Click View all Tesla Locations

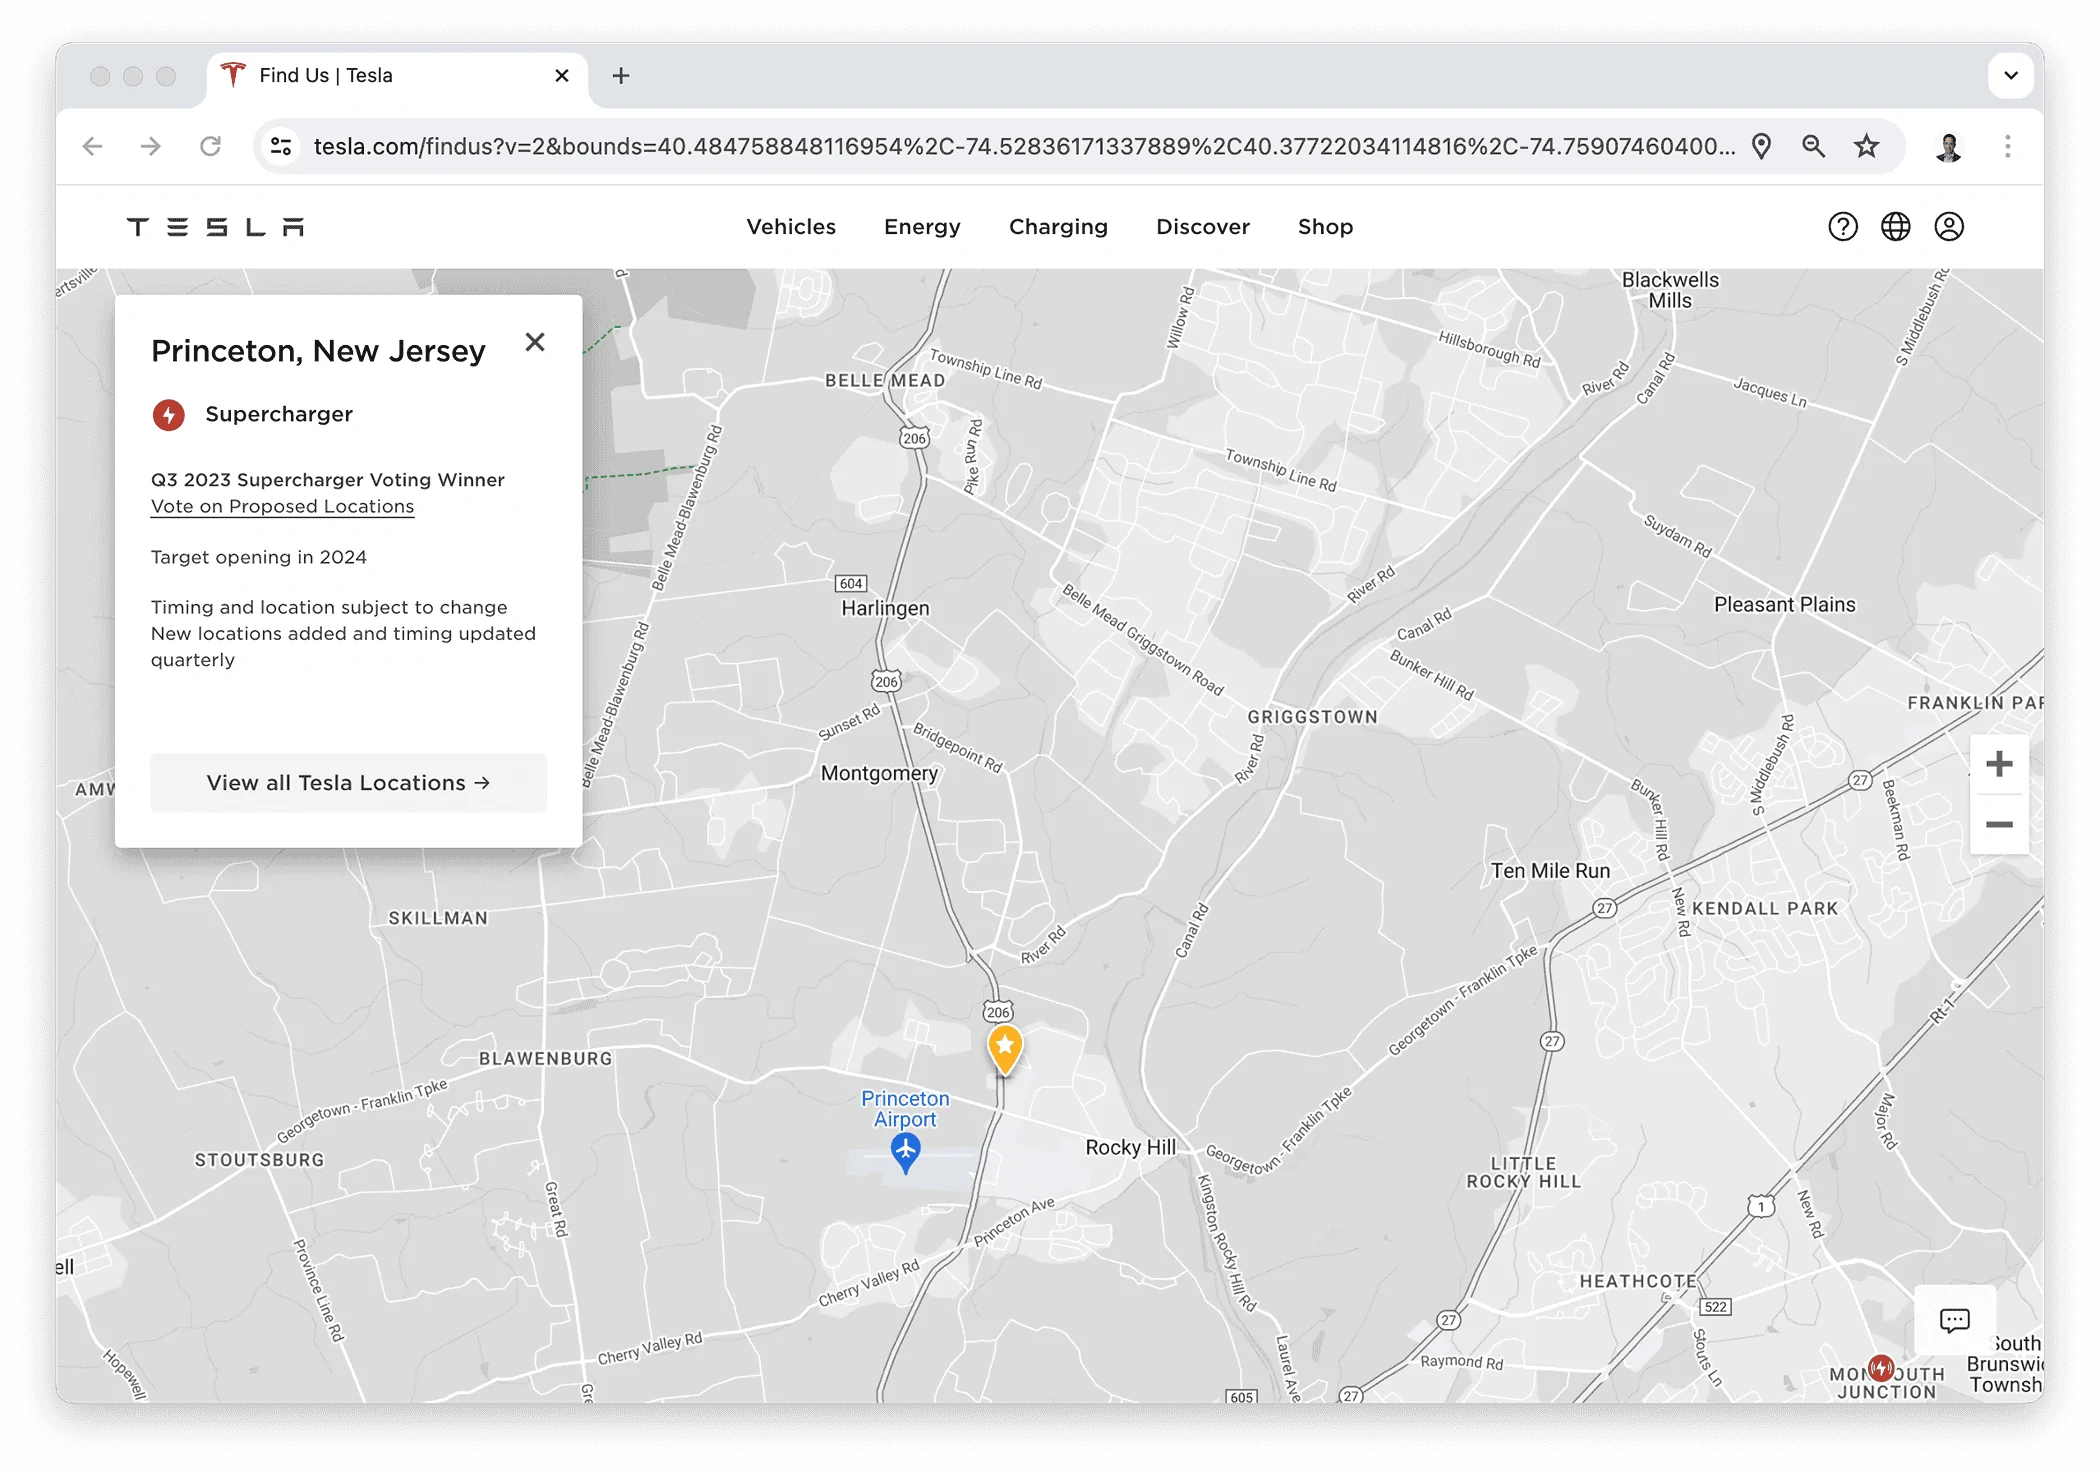pos(347,783)
